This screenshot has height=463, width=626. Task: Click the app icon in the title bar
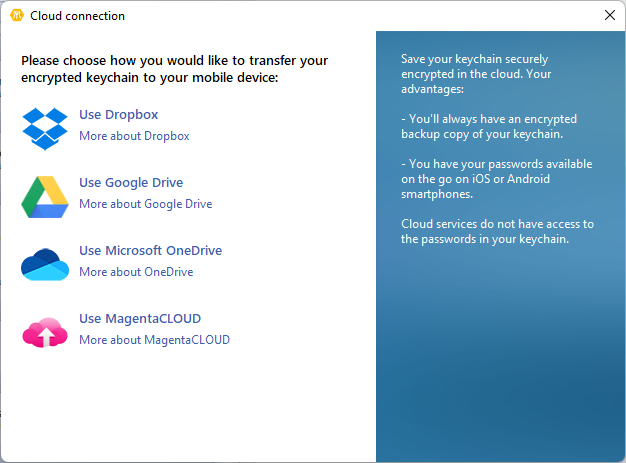16,16
